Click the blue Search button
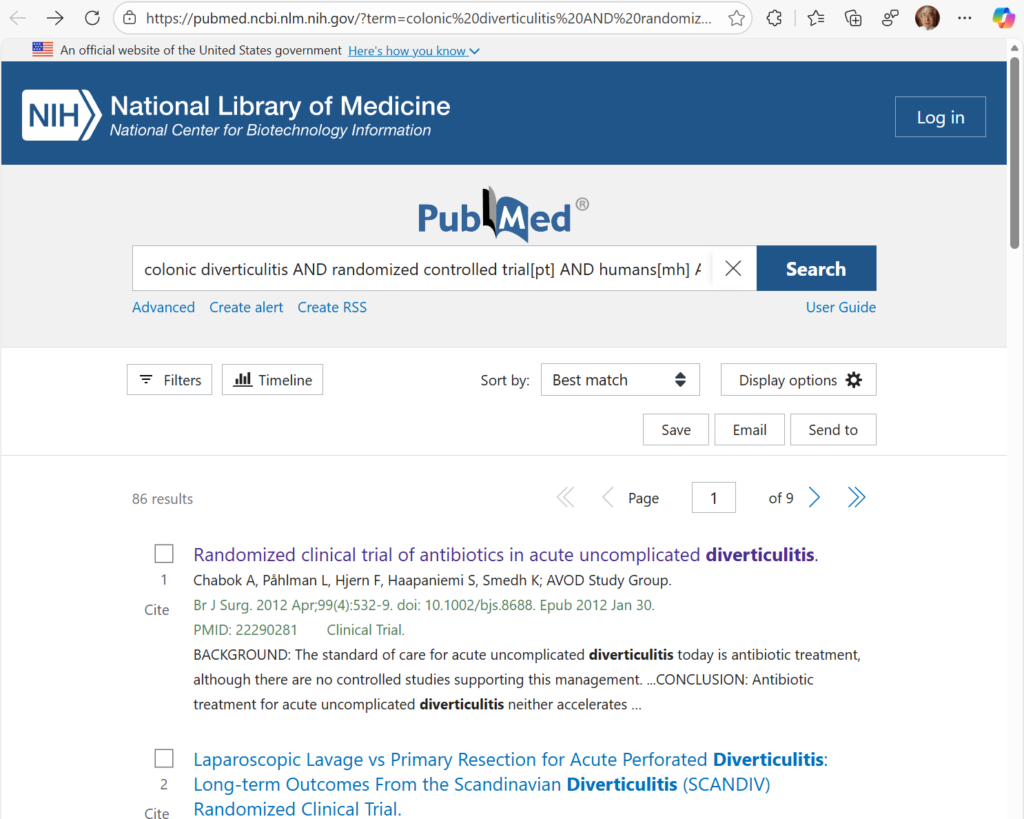1024x819 pixels. 815,268
